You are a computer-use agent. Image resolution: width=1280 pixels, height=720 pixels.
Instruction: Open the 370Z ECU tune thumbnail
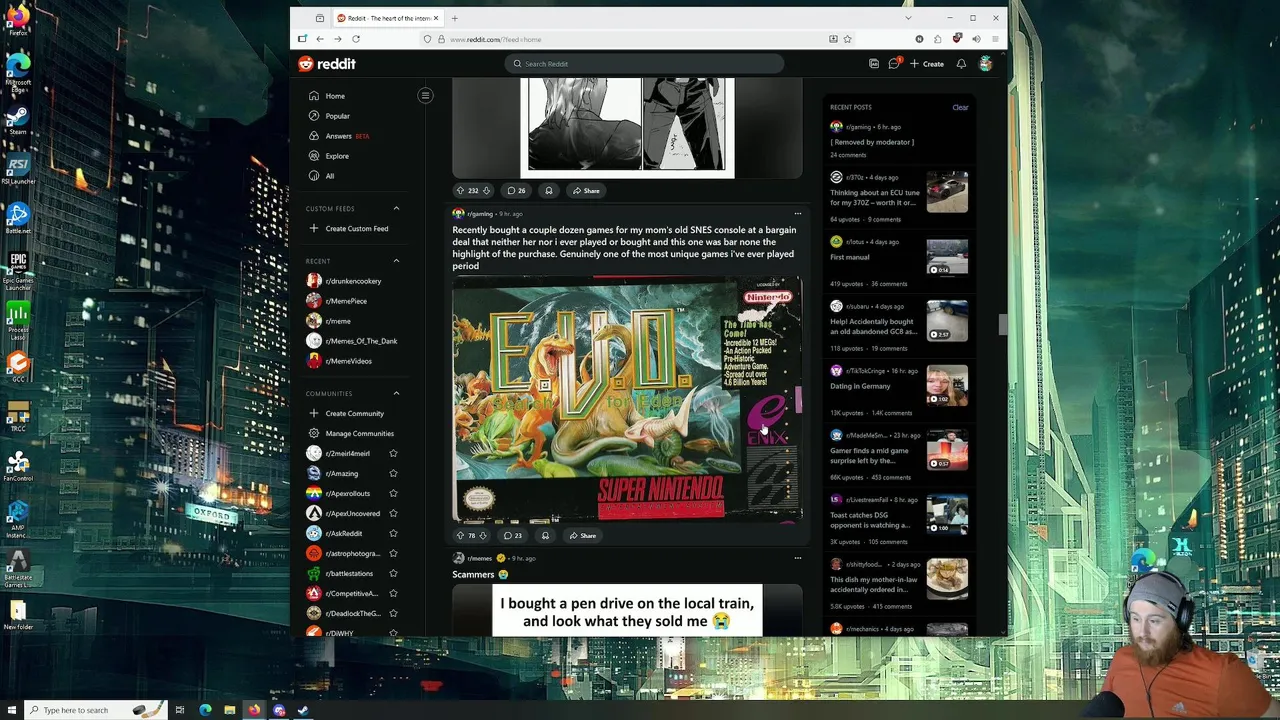point(947,192)
